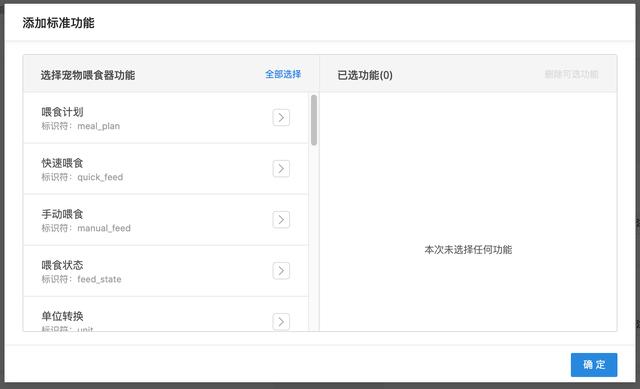
Task: Click the 全部选择 link
Action: pos(283,74)
